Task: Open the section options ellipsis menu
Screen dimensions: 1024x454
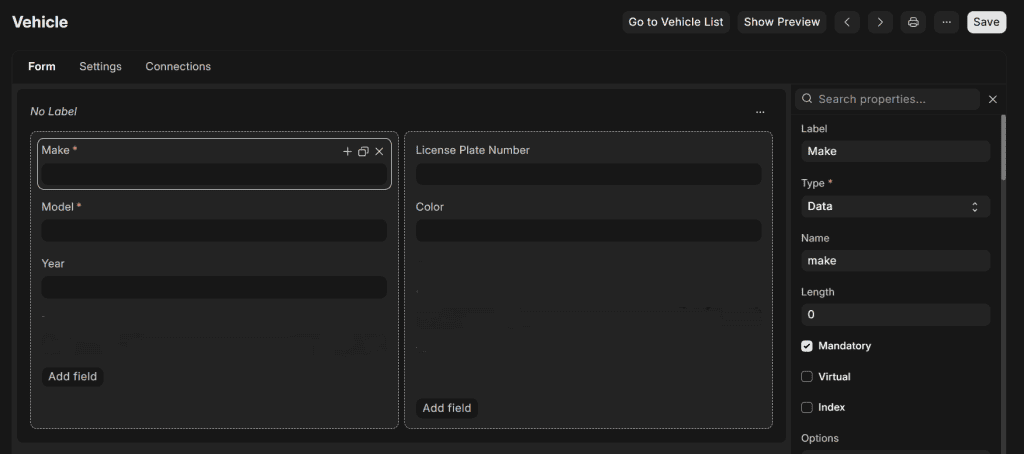Action: (x=760, y=112)
